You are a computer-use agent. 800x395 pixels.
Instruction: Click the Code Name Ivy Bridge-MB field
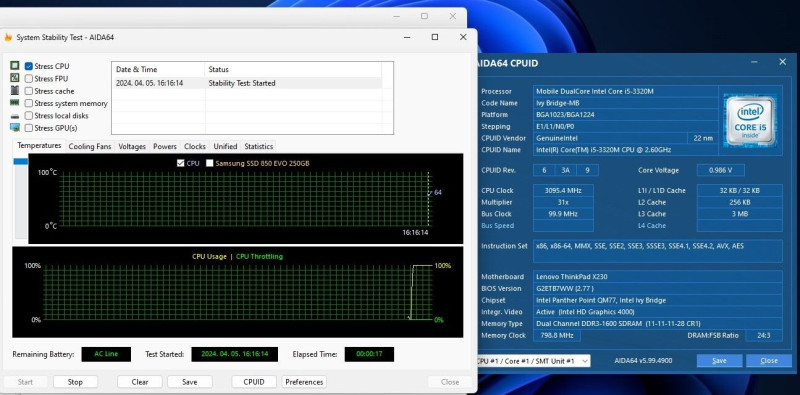tap(626, 103)
